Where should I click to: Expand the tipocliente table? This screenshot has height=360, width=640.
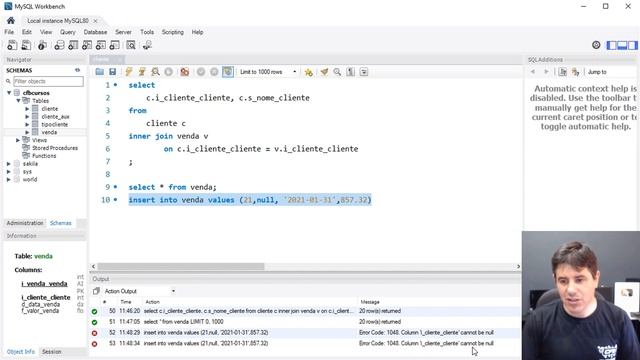(x=27, y=124)
